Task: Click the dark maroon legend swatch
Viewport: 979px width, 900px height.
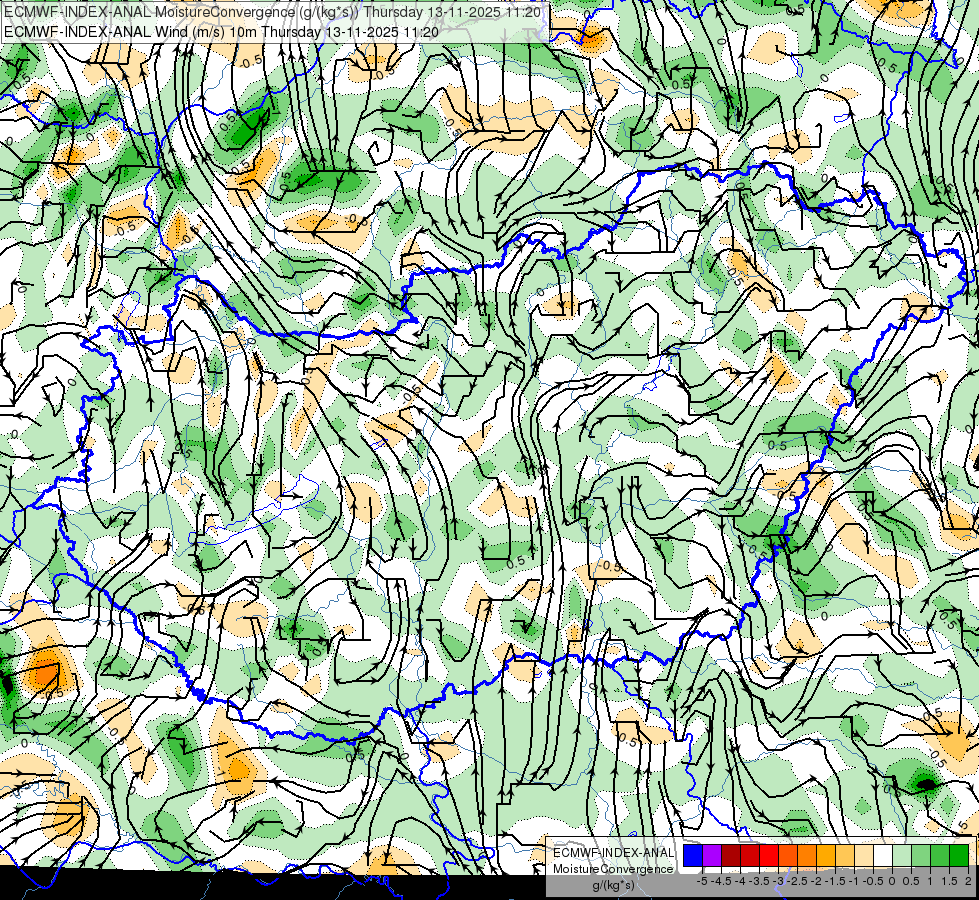Action: click(x=731, y=855)
